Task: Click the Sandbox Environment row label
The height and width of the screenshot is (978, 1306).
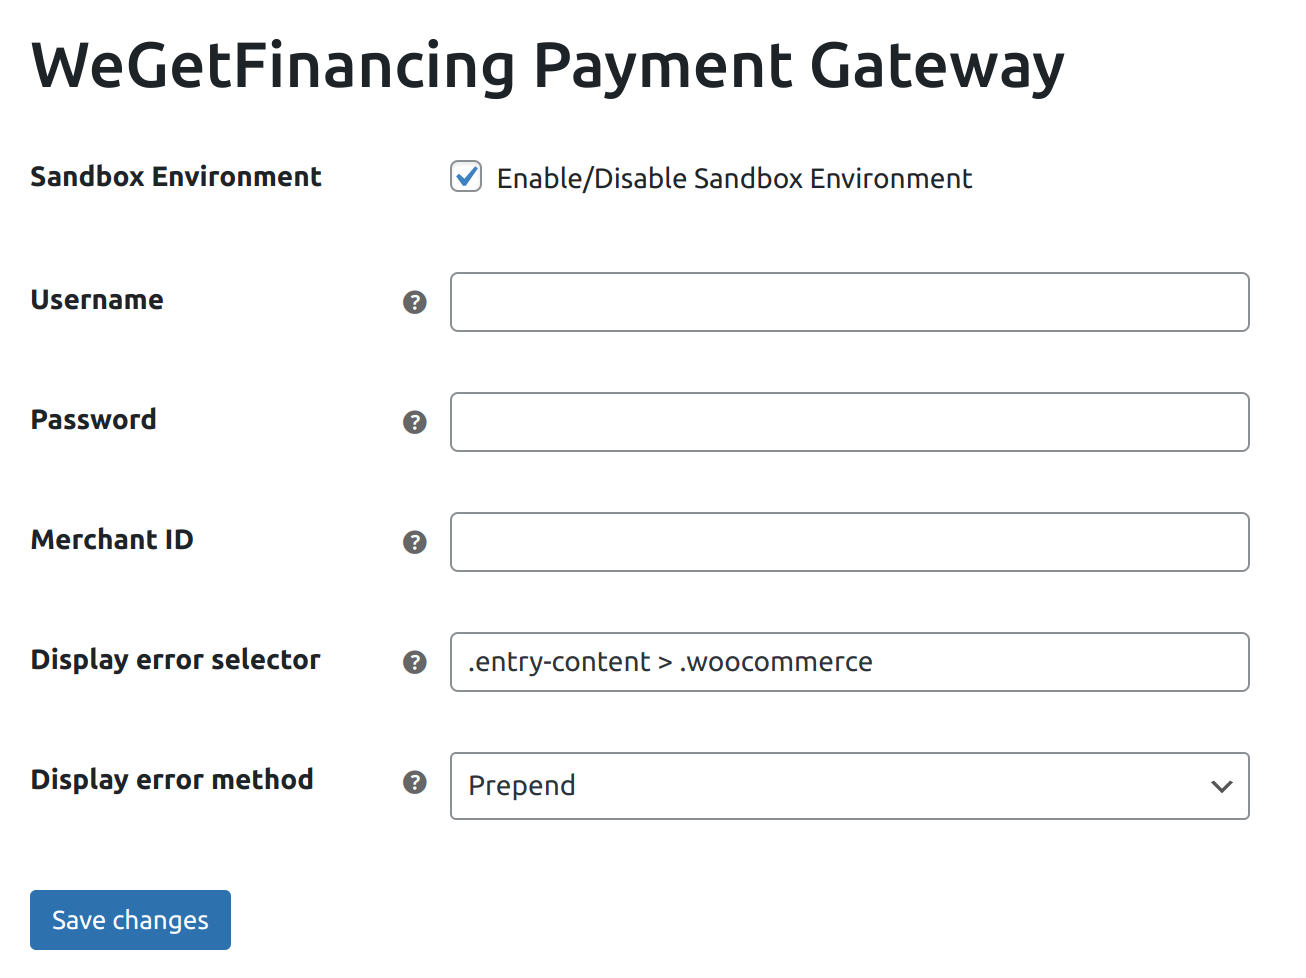Action: click(x=176, y=177)
